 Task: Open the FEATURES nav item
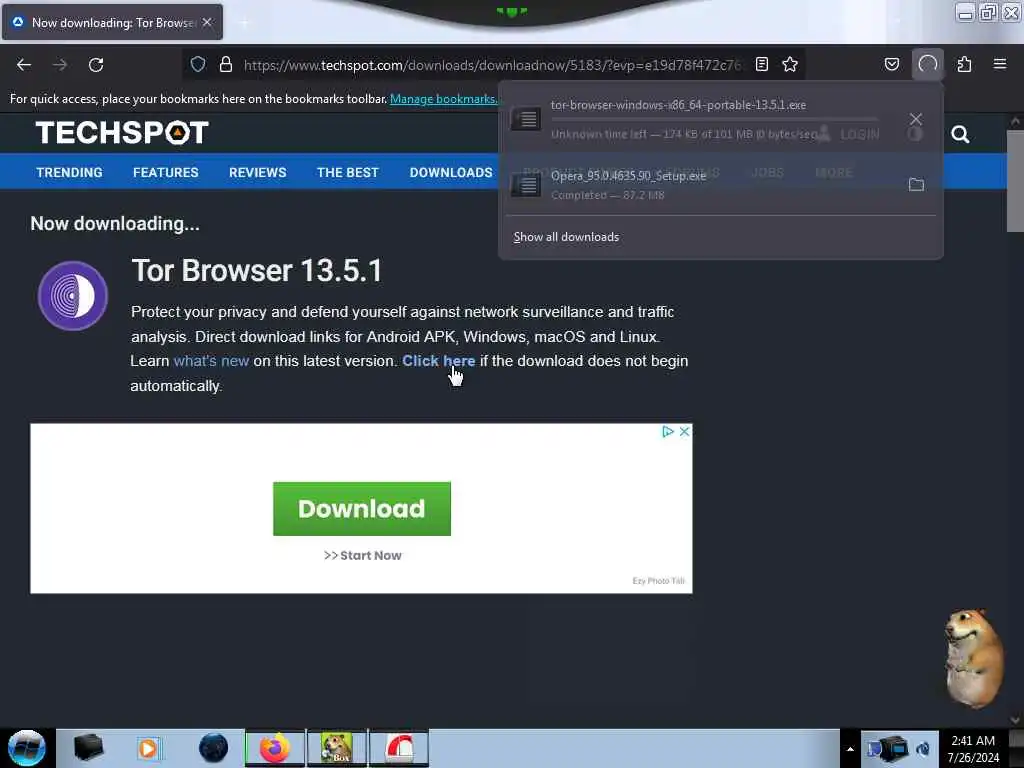(166, 172)
